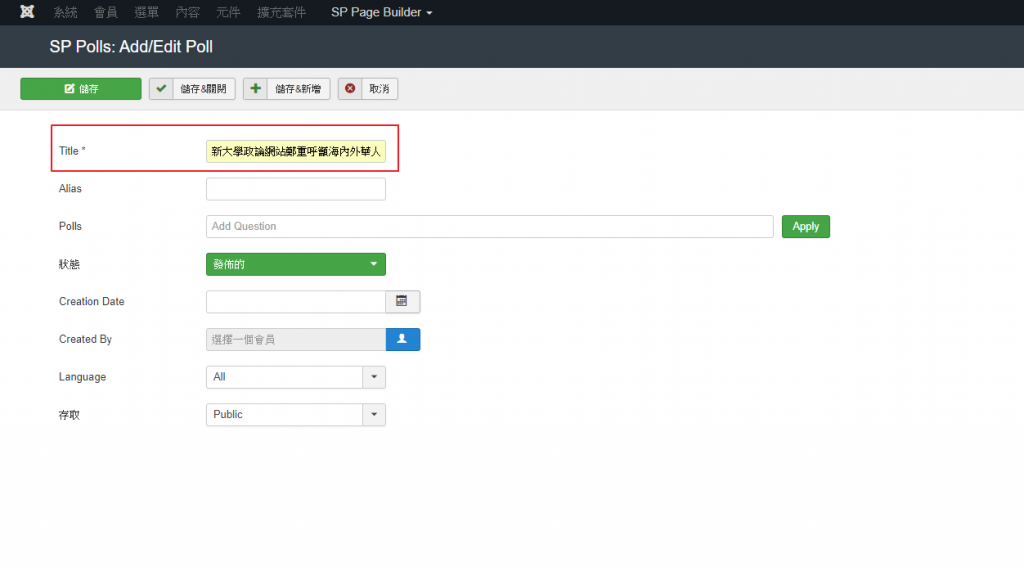Viewport: 1024px width, 567px height.
Task: Expand the Language dropdown set to All
Action: click(x=295, y=377)
